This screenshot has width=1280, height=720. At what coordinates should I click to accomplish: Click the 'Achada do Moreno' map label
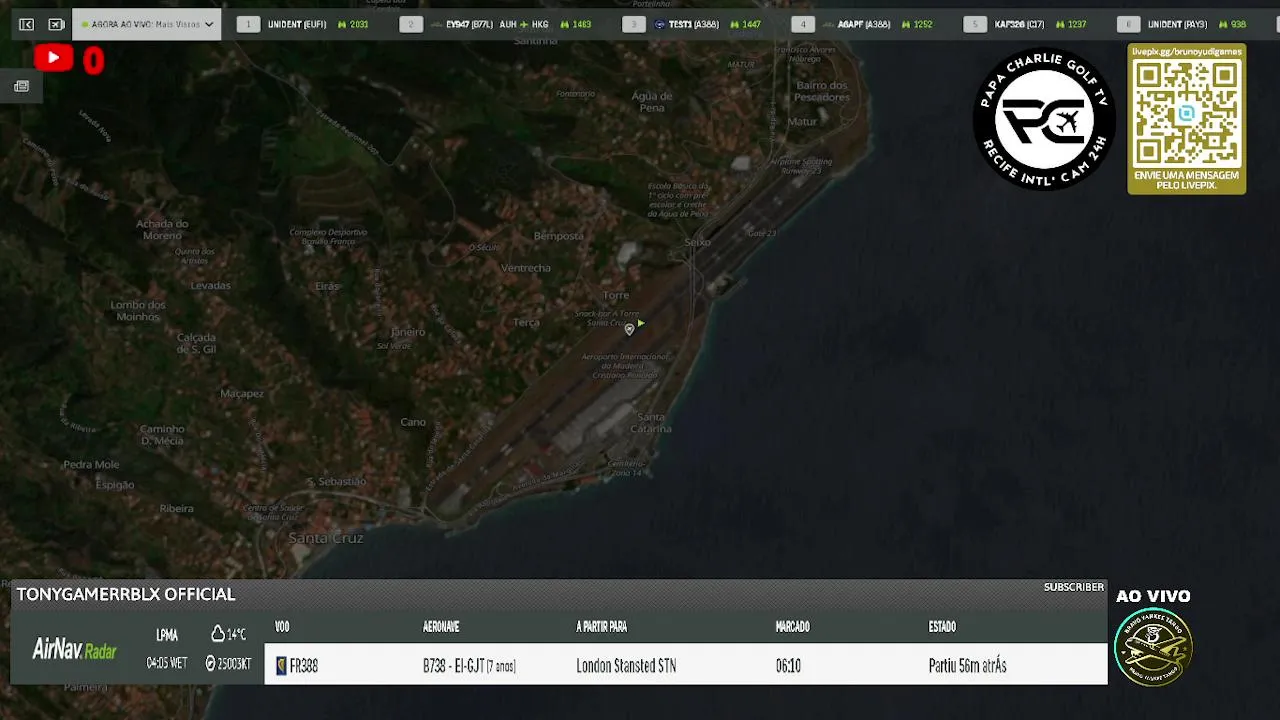coord(162,229)
